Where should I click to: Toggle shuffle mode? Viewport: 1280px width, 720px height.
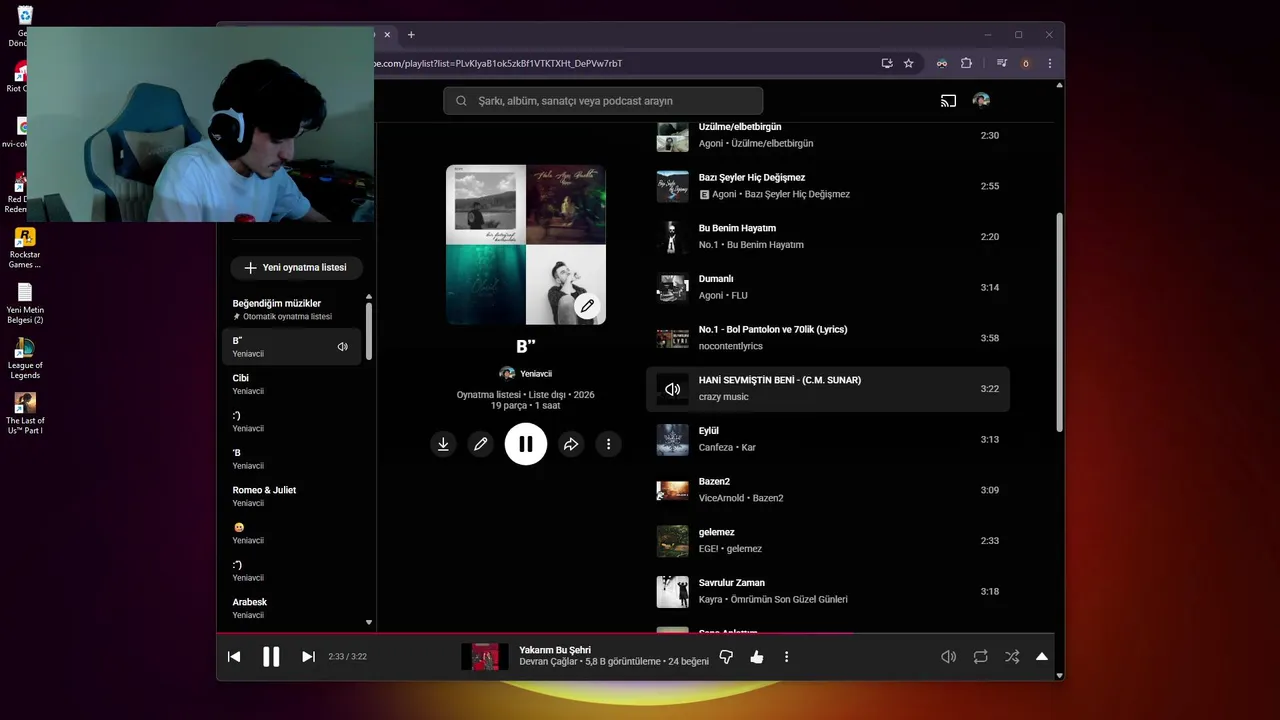coord(1012,657)
